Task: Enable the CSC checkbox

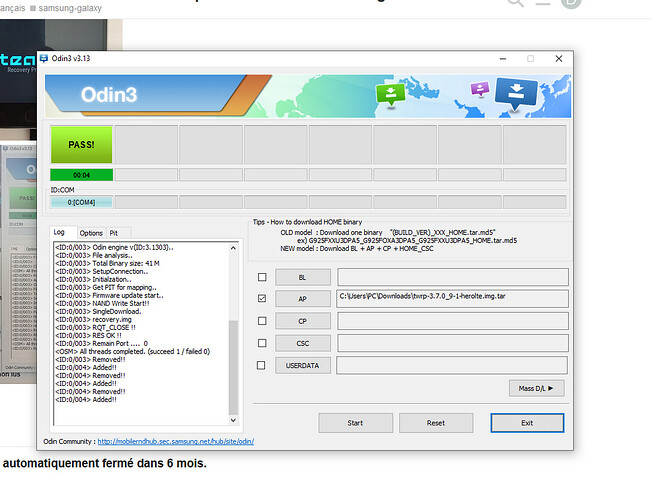Action: (x=262, y=343)
